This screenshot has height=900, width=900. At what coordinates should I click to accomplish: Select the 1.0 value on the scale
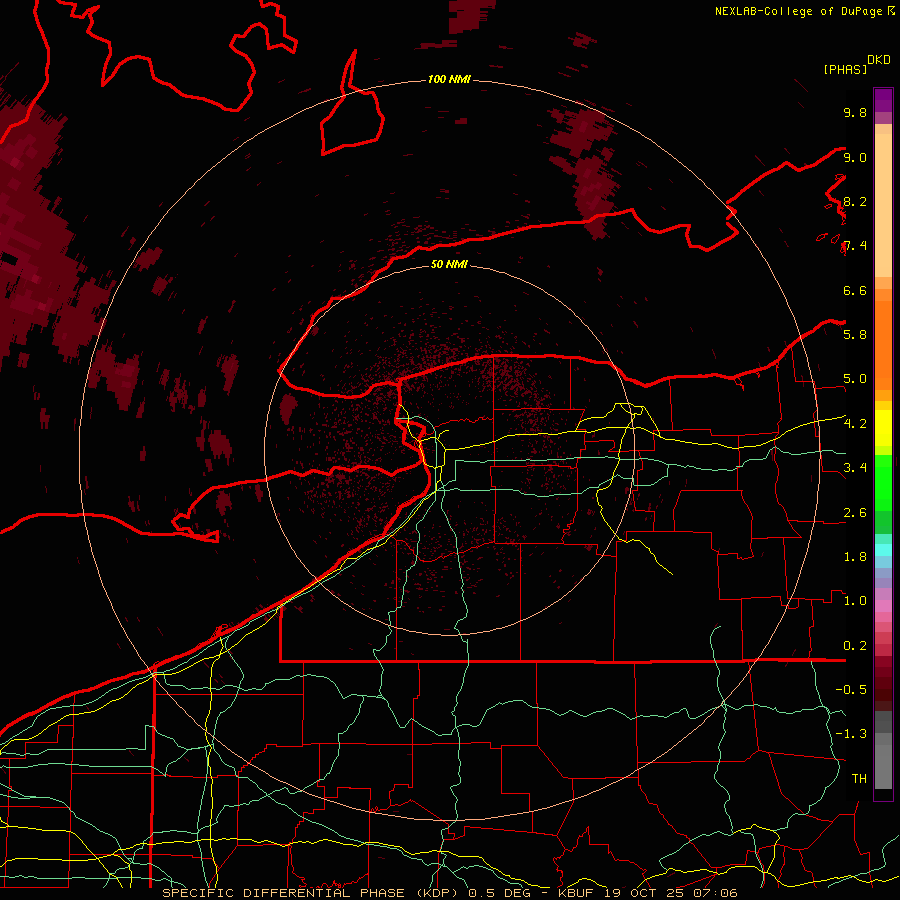[x=855, y=601]
